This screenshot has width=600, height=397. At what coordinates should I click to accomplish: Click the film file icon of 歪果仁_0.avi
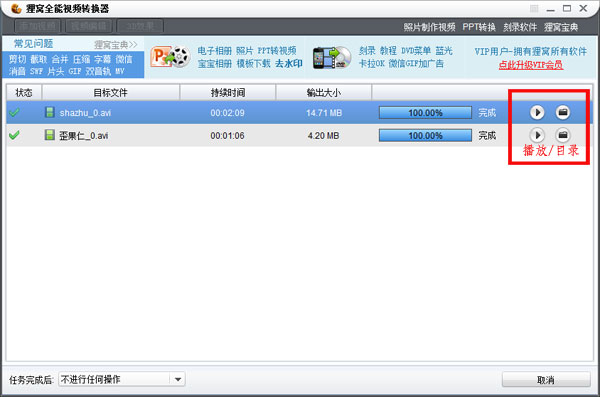click(49, 135)
